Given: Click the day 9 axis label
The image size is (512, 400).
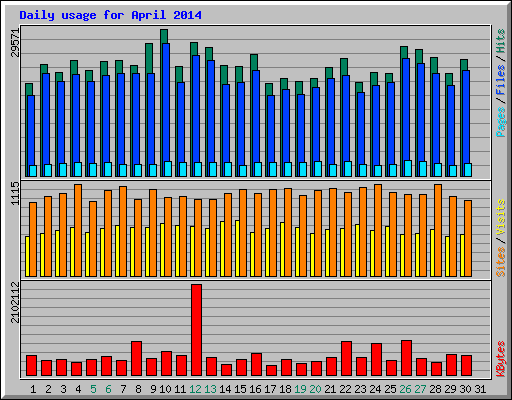Looking at the screenshot, I should (x=153, y=389).
